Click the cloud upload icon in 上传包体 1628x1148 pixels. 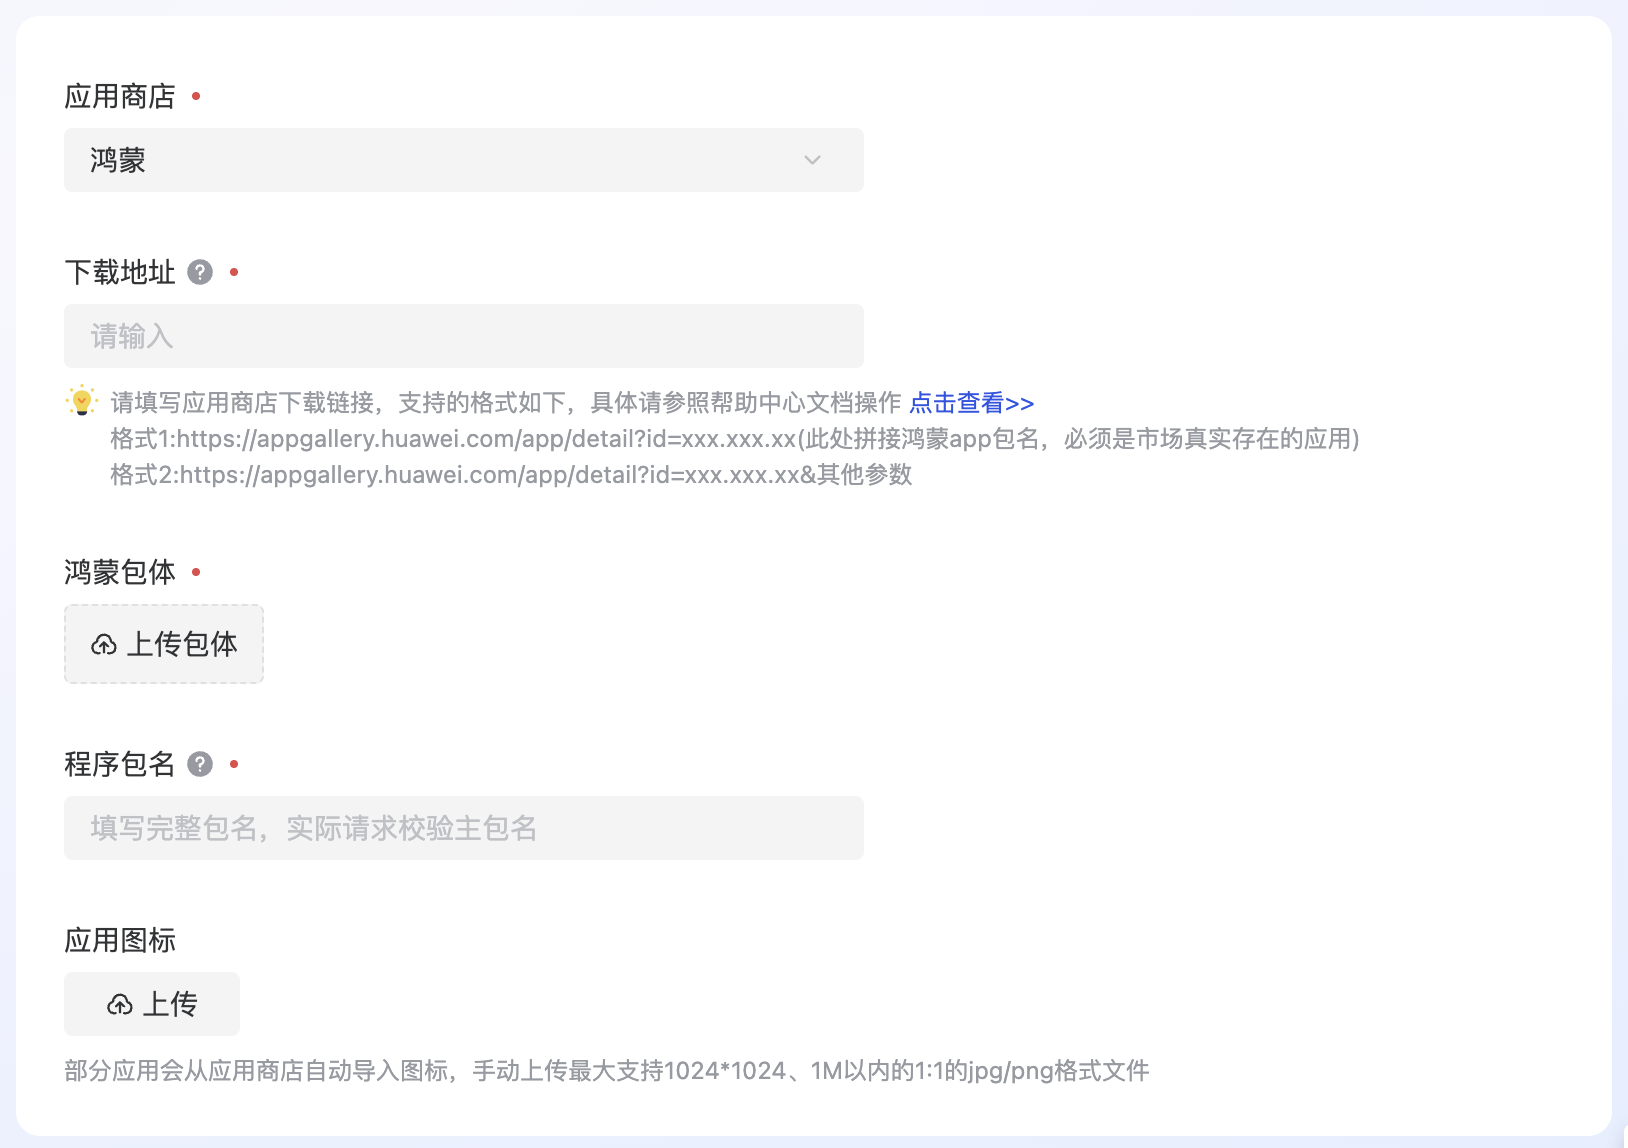(104, 645)
